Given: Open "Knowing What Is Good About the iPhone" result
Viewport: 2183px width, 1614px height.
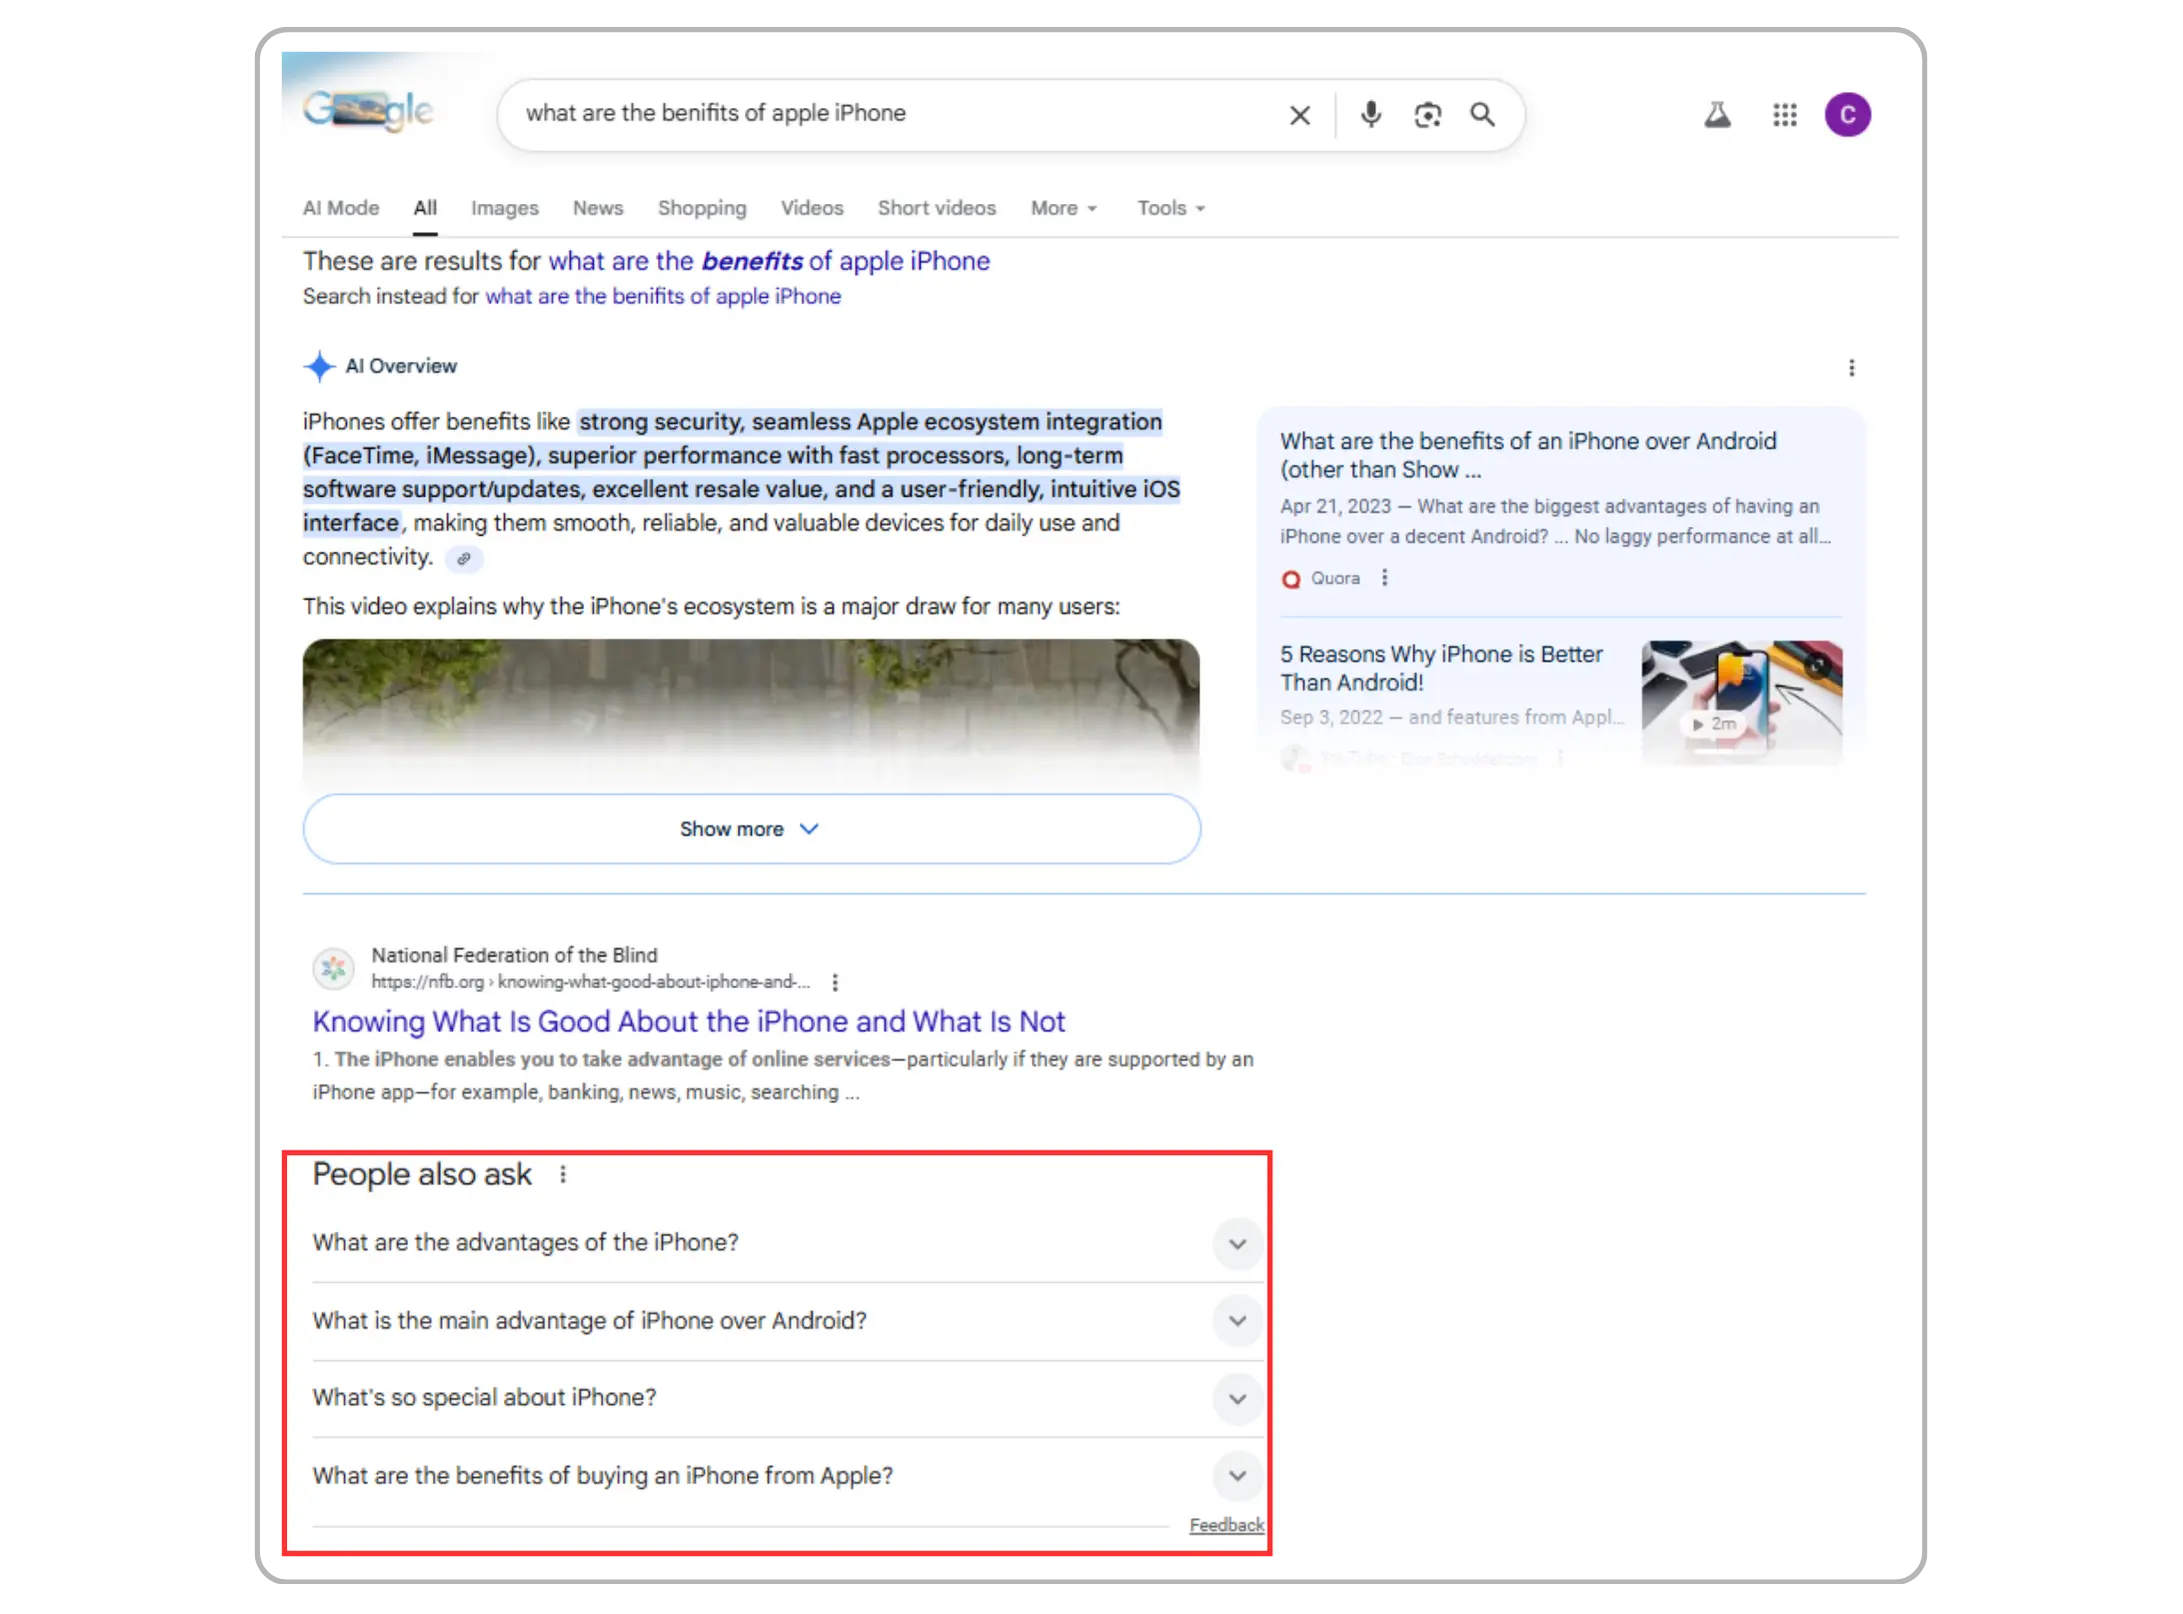Looking at the screenshot, I should [688, 1021].
